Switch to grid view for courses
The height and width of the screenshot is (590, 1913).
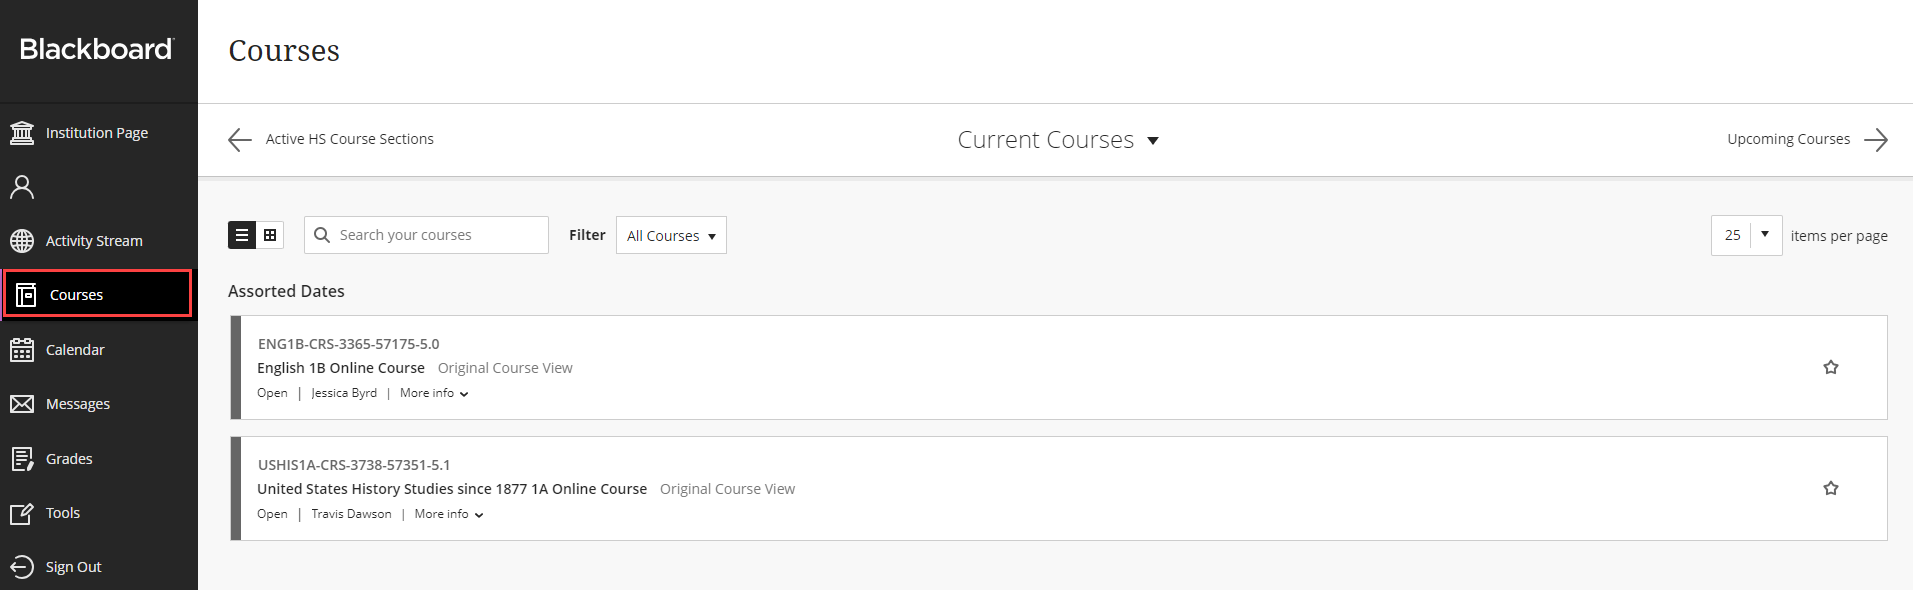pos(269,234)
